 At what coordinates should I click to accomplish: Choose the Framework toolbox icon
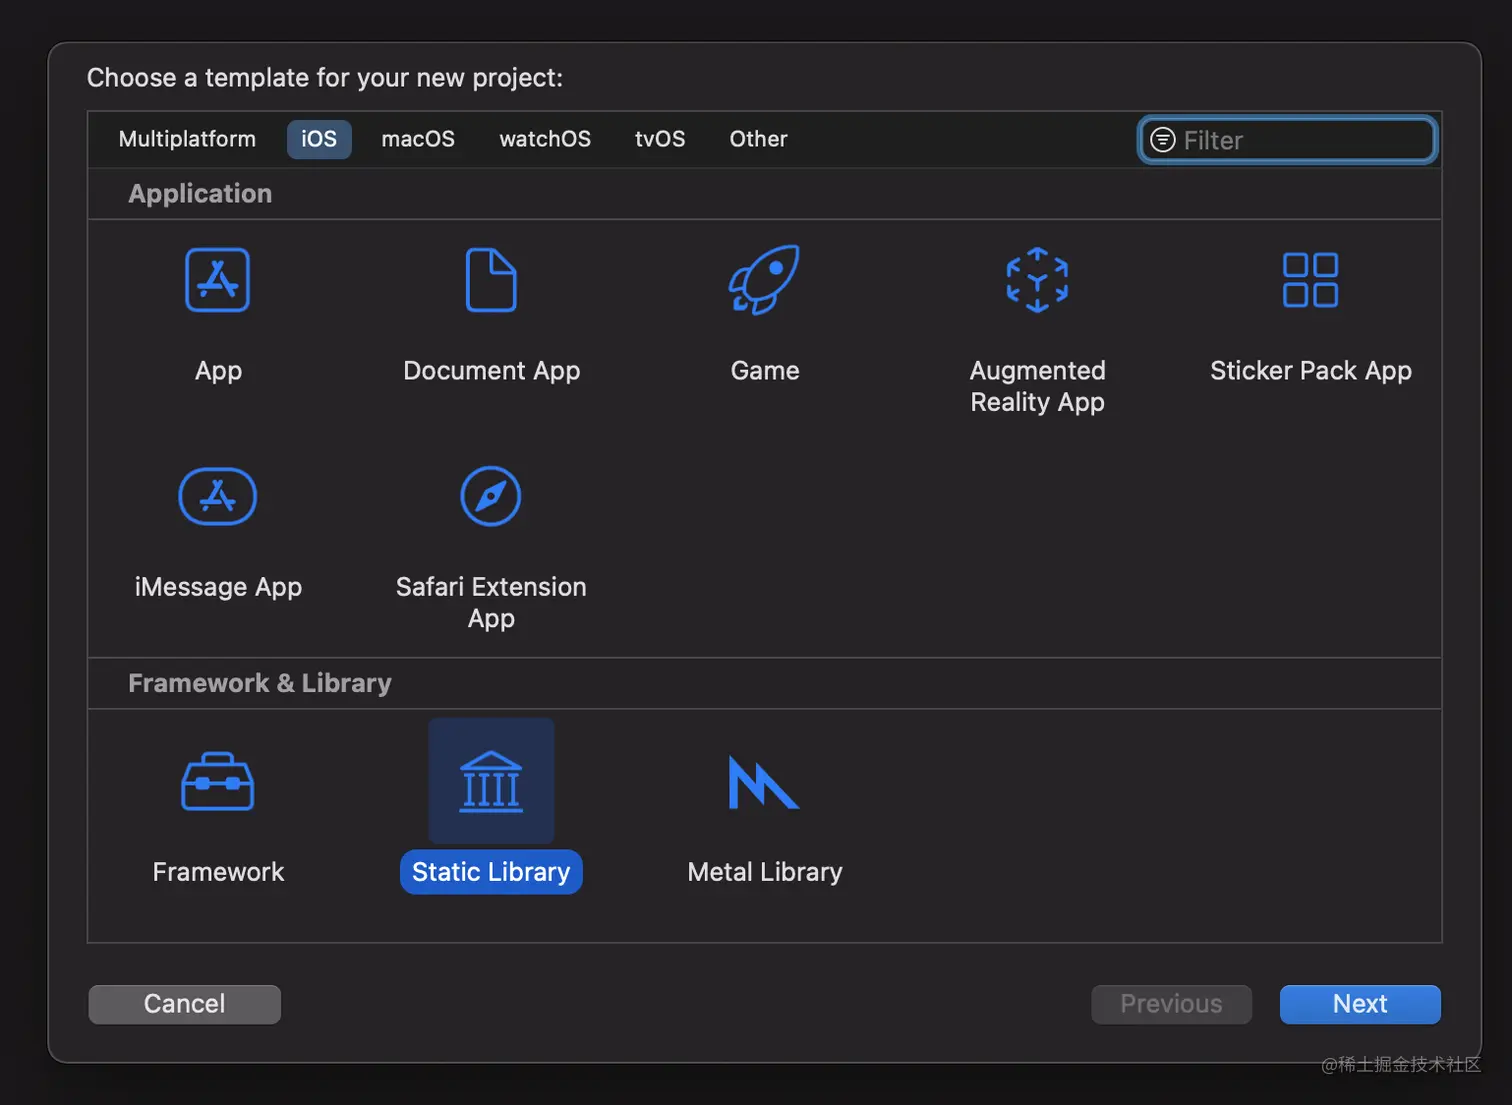[217, 781]
